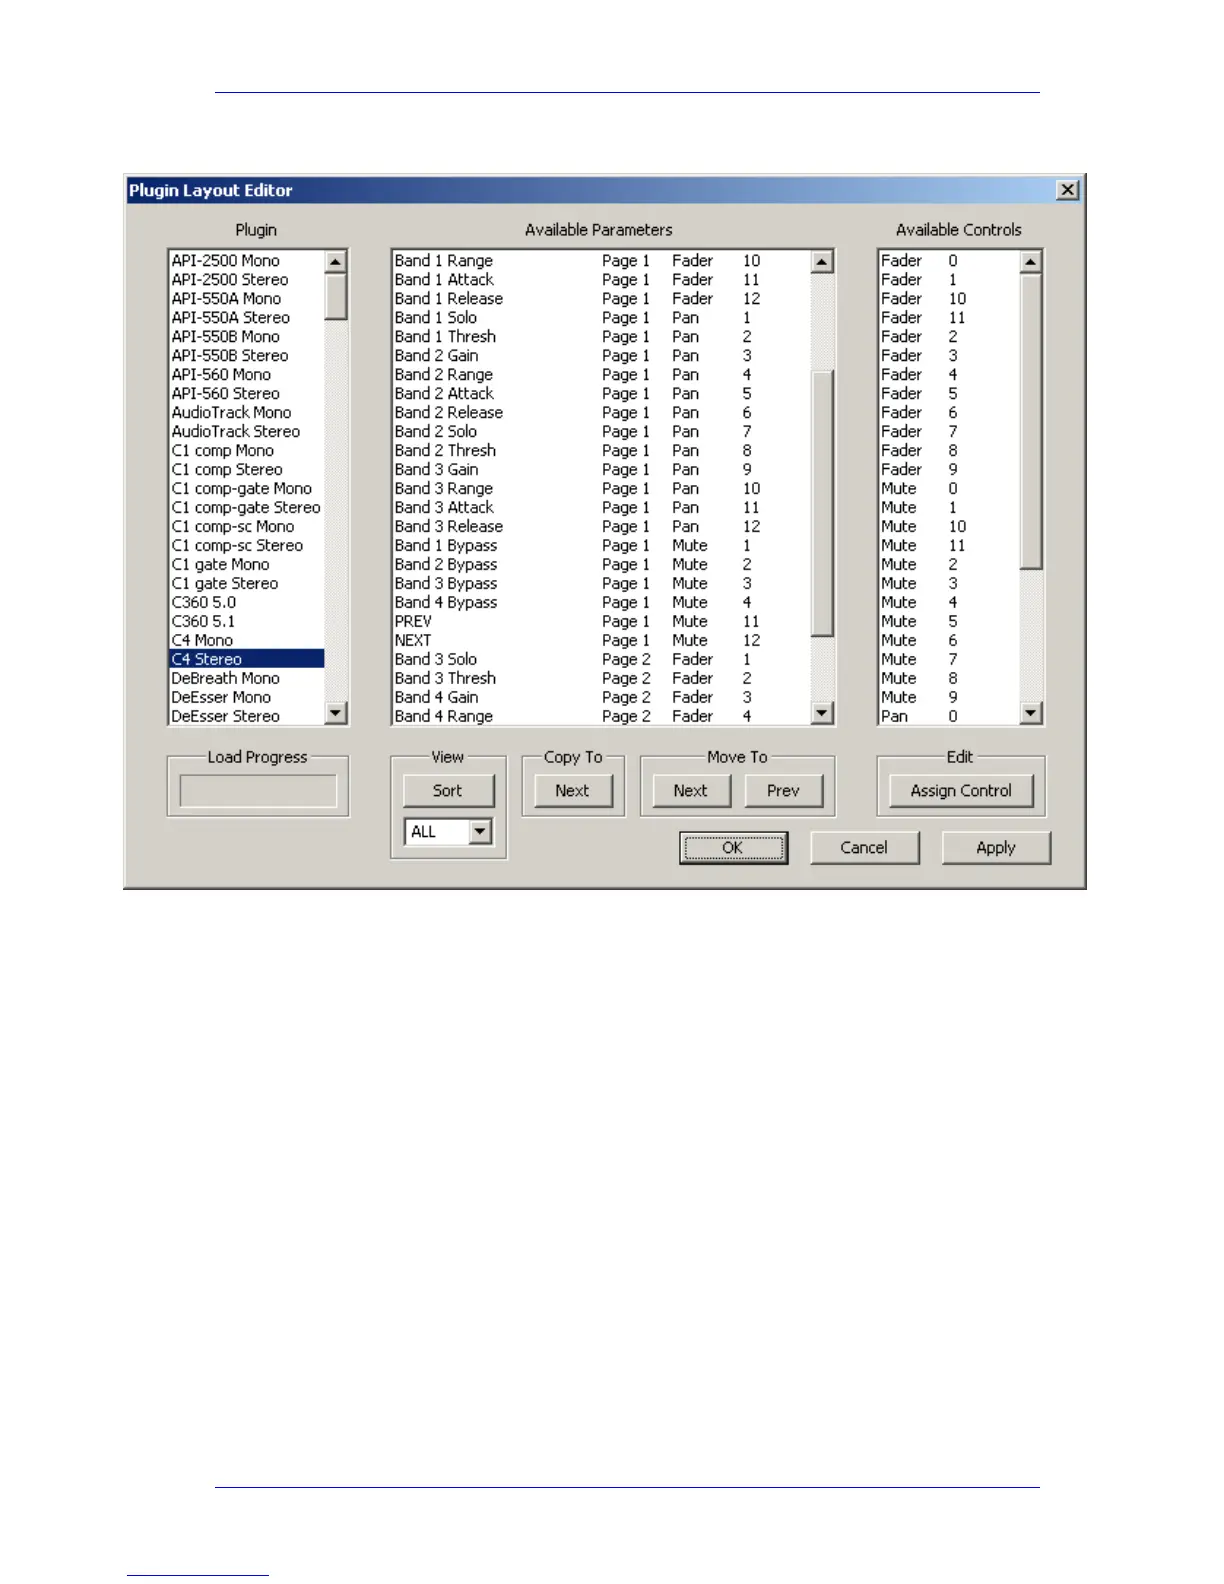This screenshot has height=1584, width=1224.
Task: Select C1 comp-gate Stereo plugin
Action: [x=247, y=508]
